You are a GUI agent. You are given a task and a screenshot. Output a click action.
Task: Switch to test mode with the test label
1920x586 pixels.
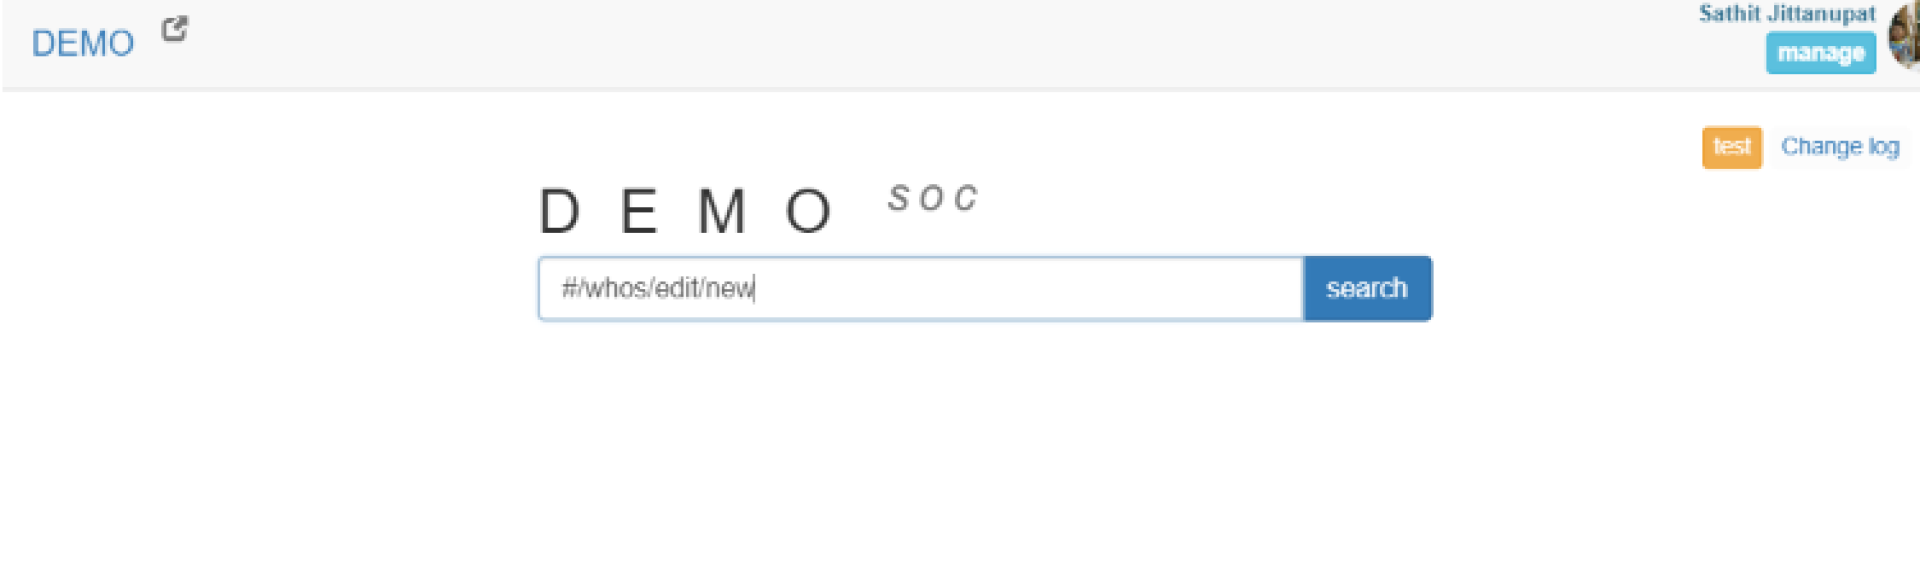tap(1731, 147)
